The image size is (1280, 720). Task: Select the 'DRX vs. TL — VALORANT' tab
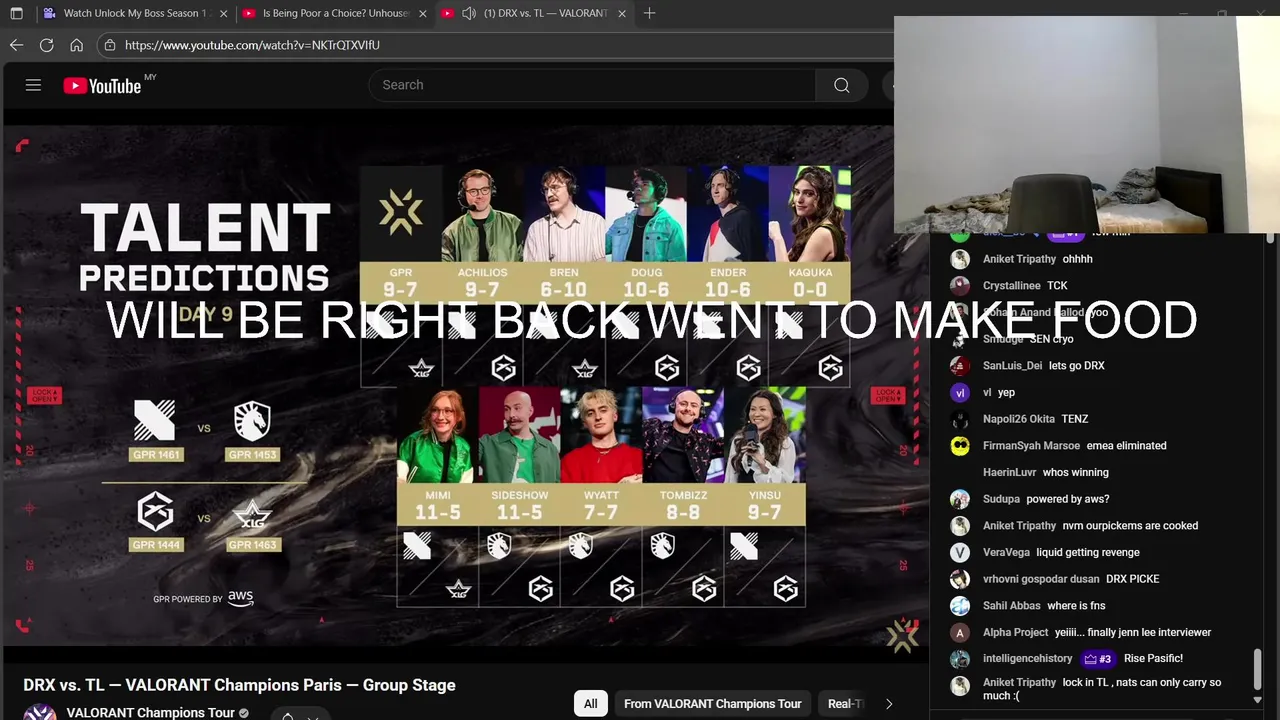click(x=533, y=14)
